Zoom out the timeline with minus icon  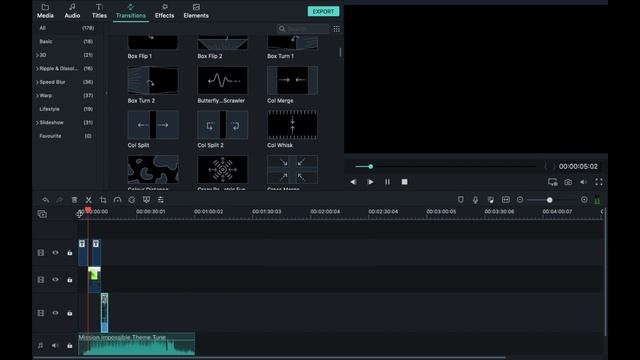click(x=520, y=200)
